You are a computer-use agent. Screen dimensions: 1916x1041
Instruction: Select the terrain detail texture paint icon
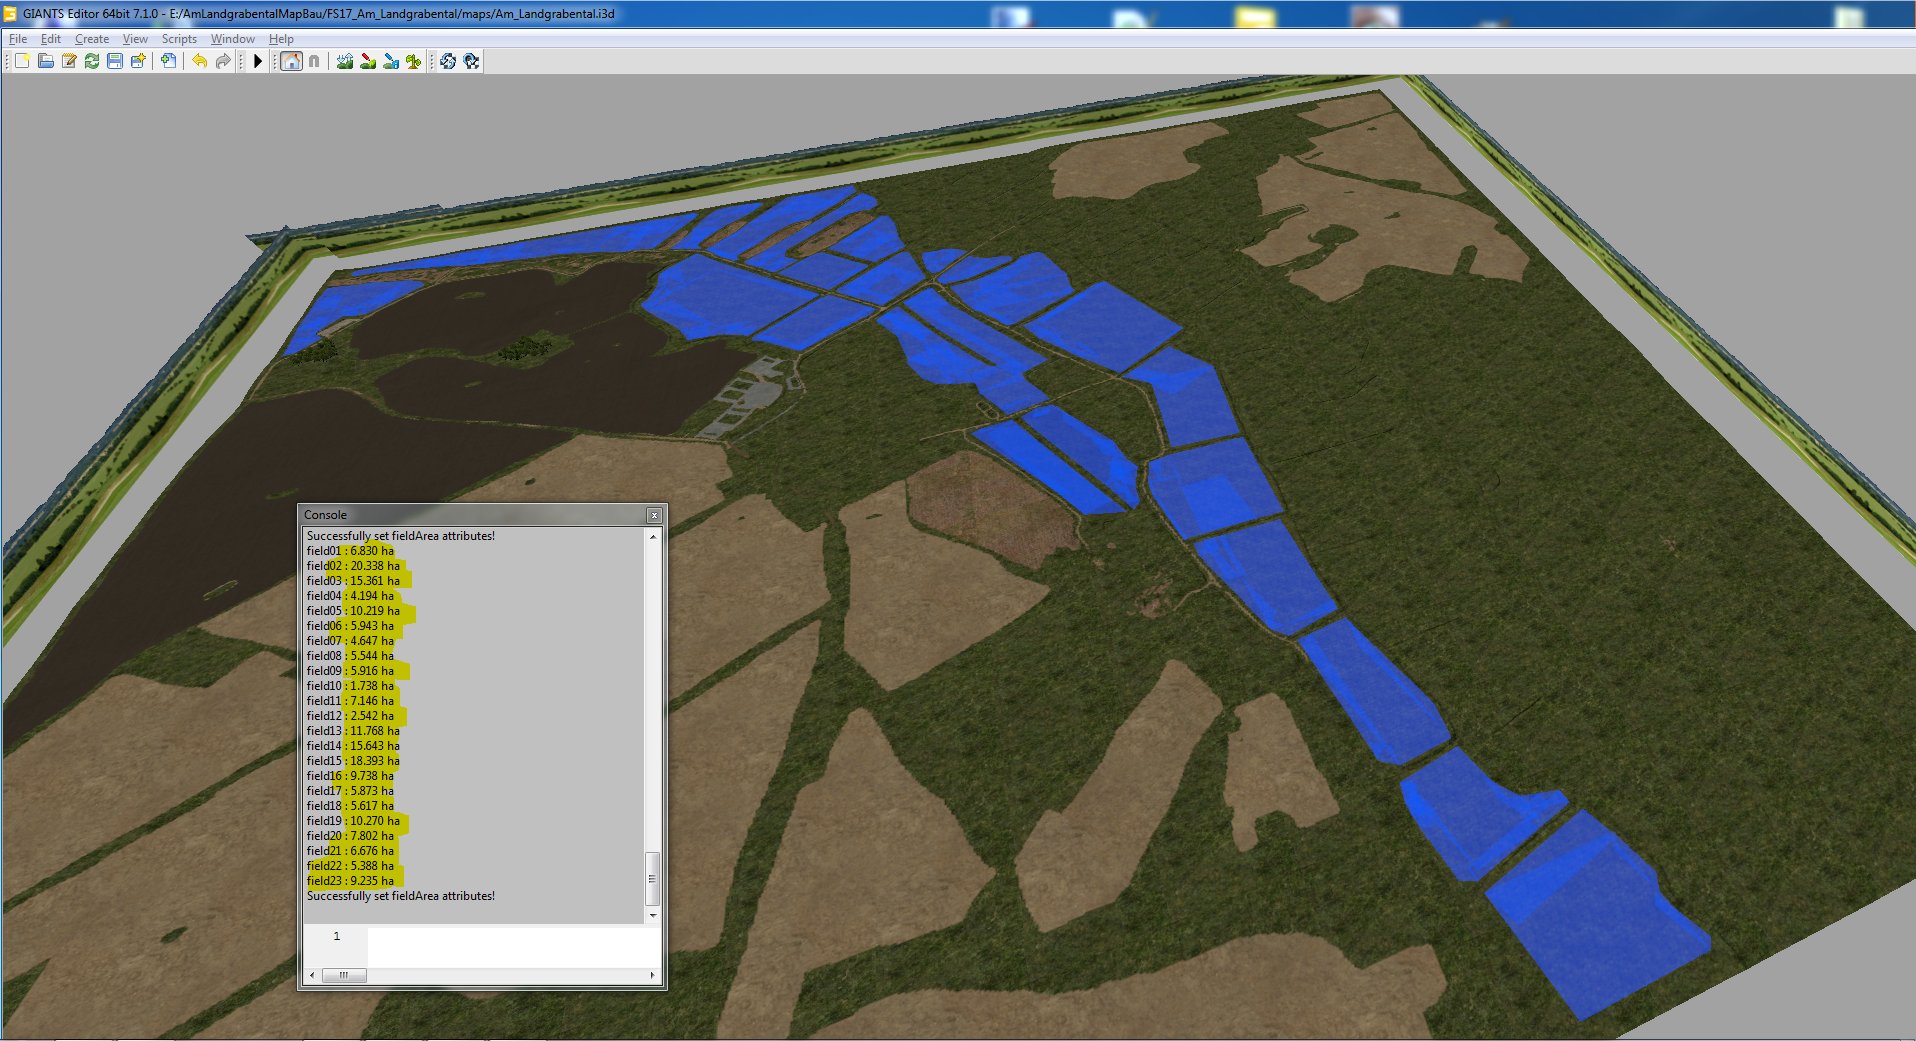pyautogui.click(x=368, y=61)
